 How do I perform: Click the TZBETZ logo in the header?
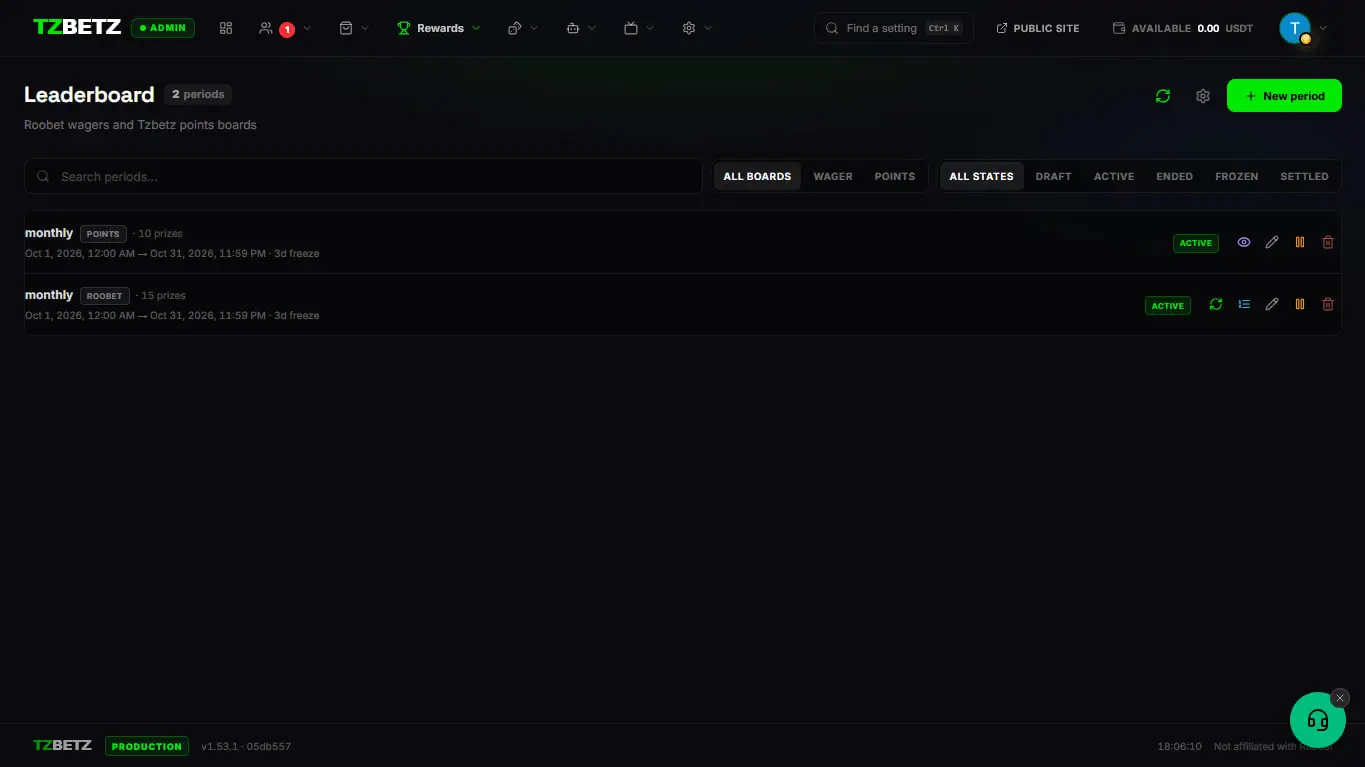77,27
